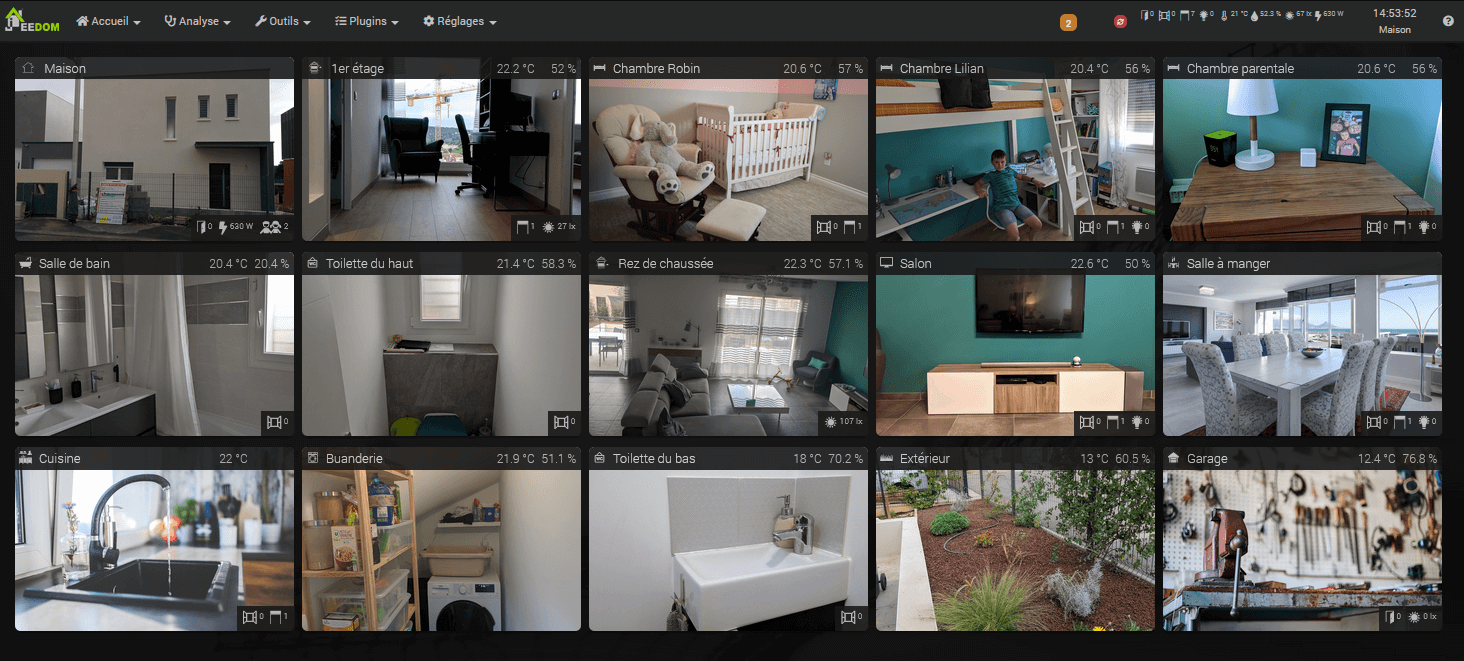Click the red updates icon in header
Image resolution: width=1464 pixels, height=661 pixels.
click(x=1120, y=21)
